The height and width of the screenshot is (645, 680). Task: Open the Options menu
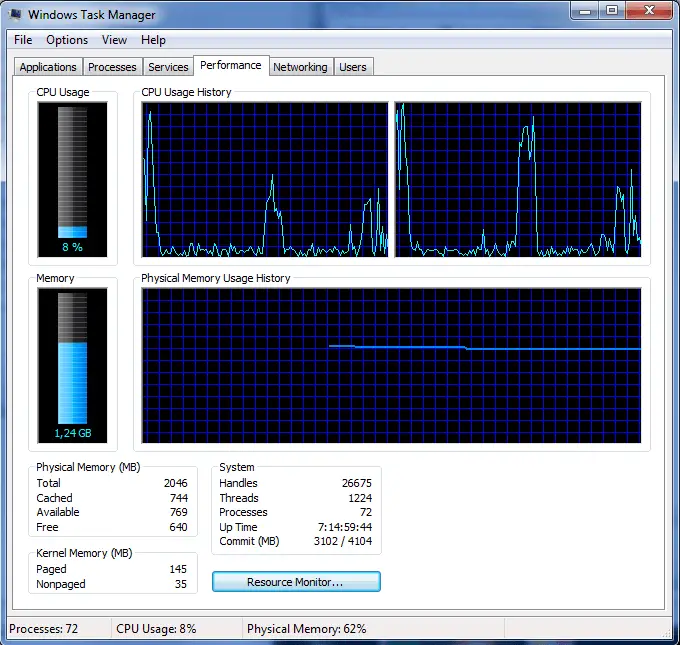pos(67,40)
